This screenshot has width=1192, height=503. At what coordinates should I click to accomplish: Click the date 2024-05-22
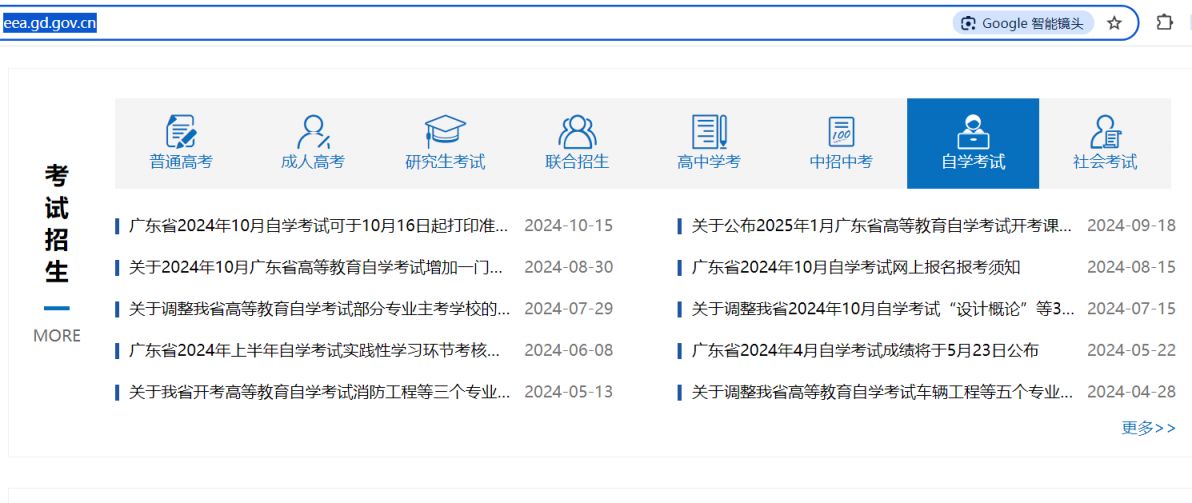point(1131,351)
